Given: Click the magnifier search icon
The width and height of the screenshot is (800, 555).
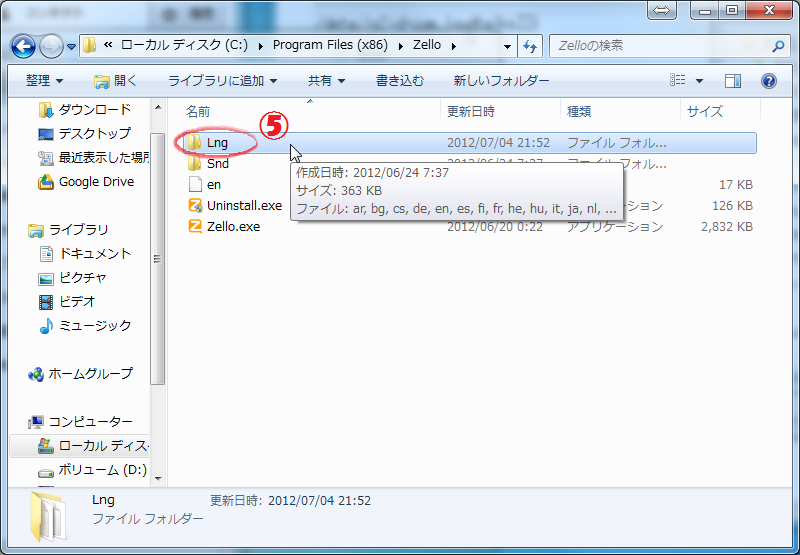Looking at the screenshot, I should click(778, 46).
